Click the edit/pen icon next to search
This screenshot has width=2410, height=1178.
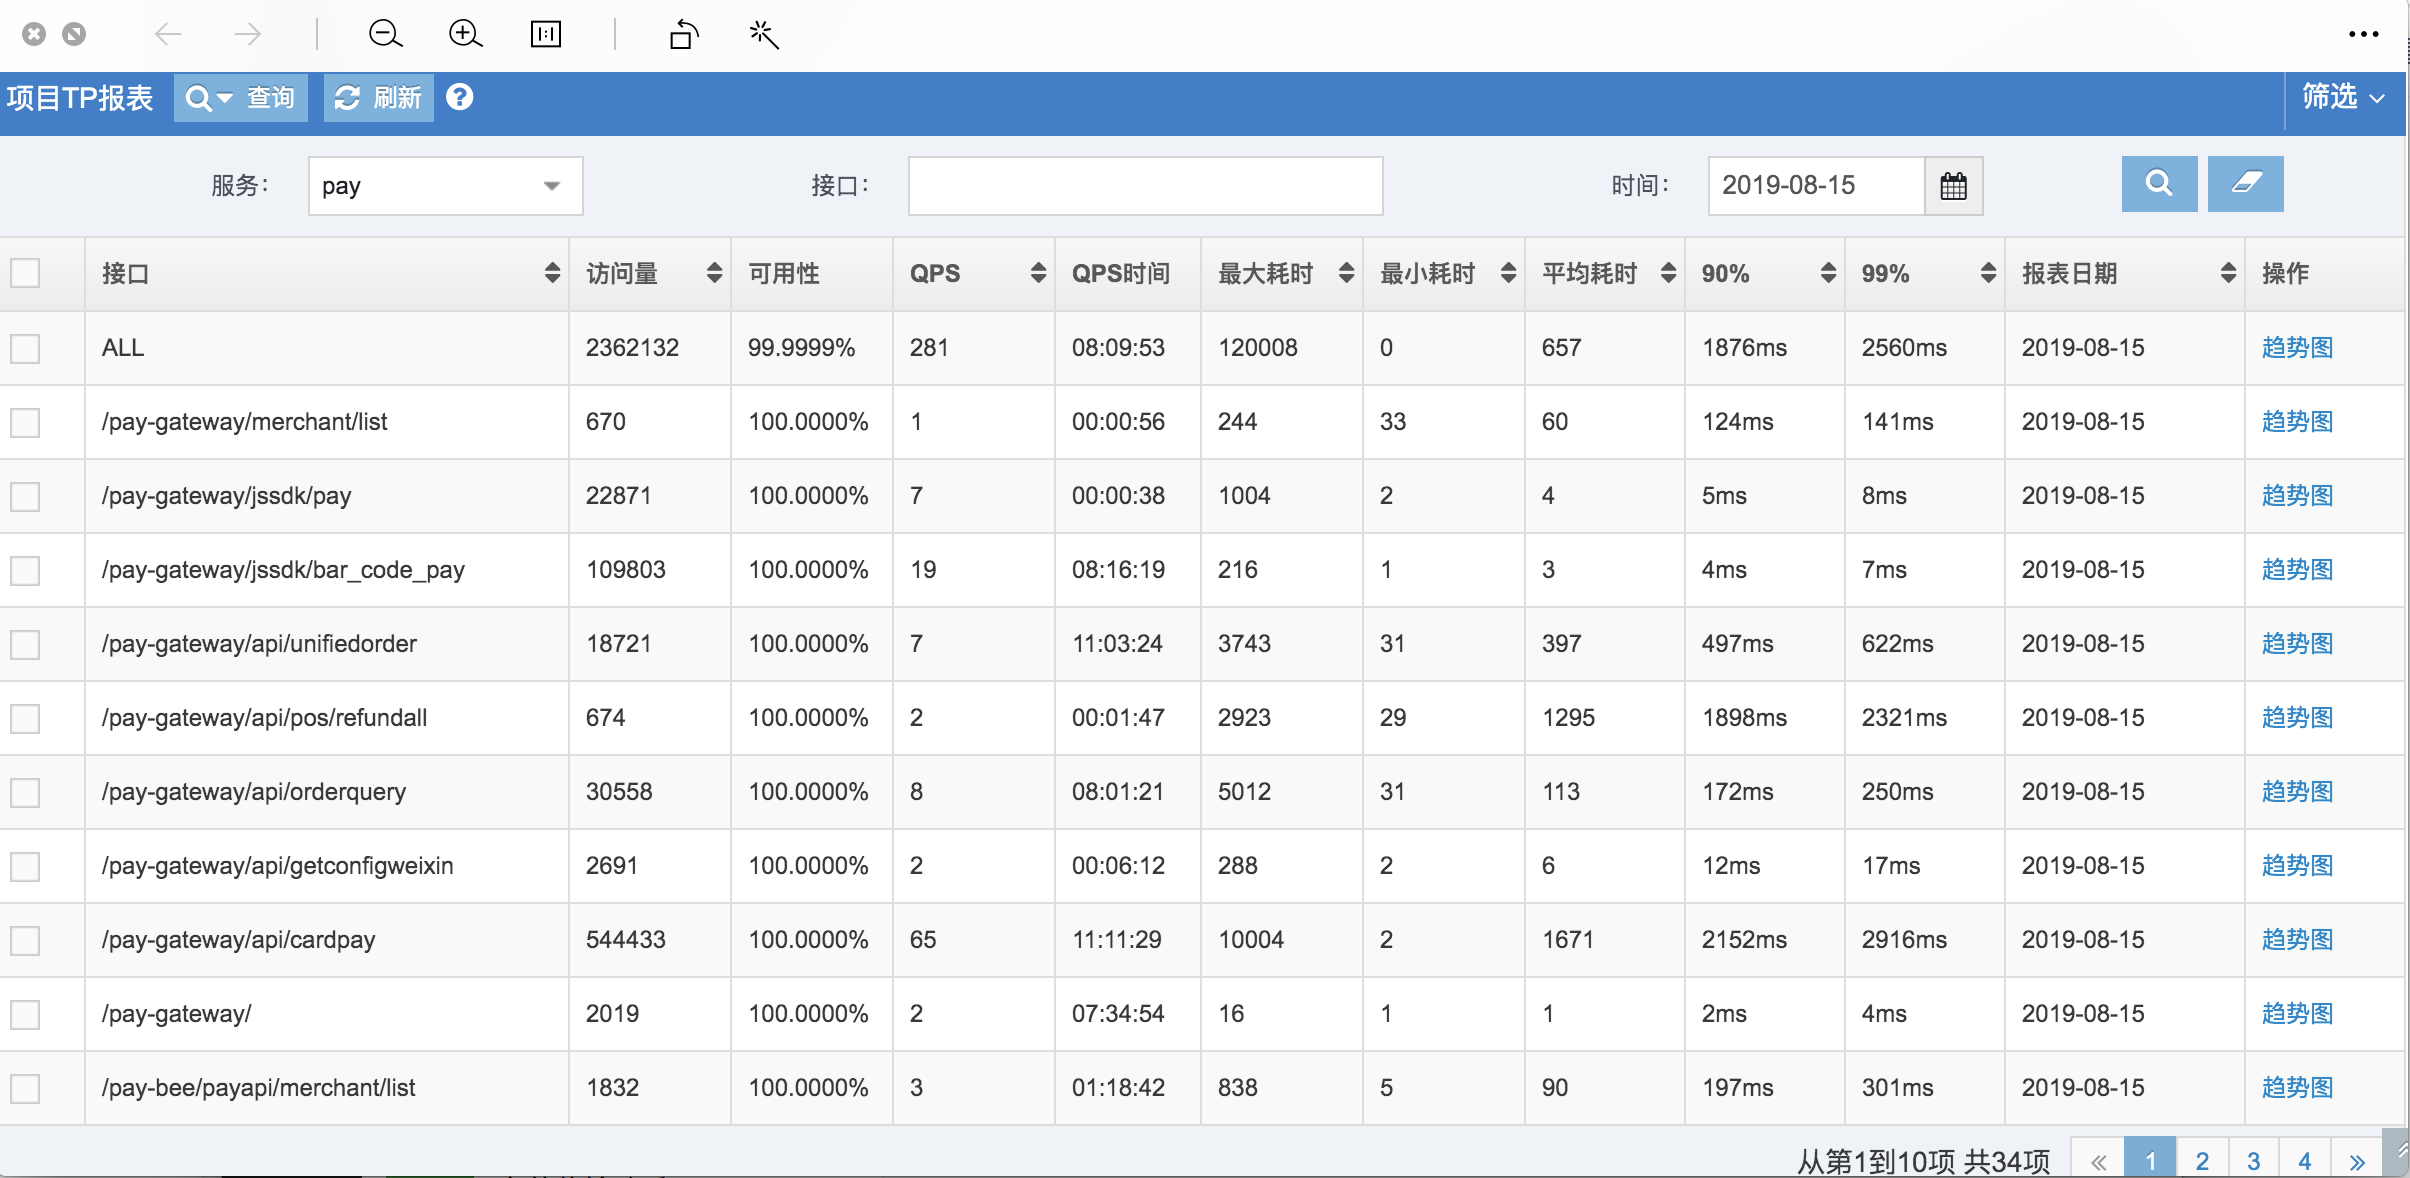[x=2244, y=185]
